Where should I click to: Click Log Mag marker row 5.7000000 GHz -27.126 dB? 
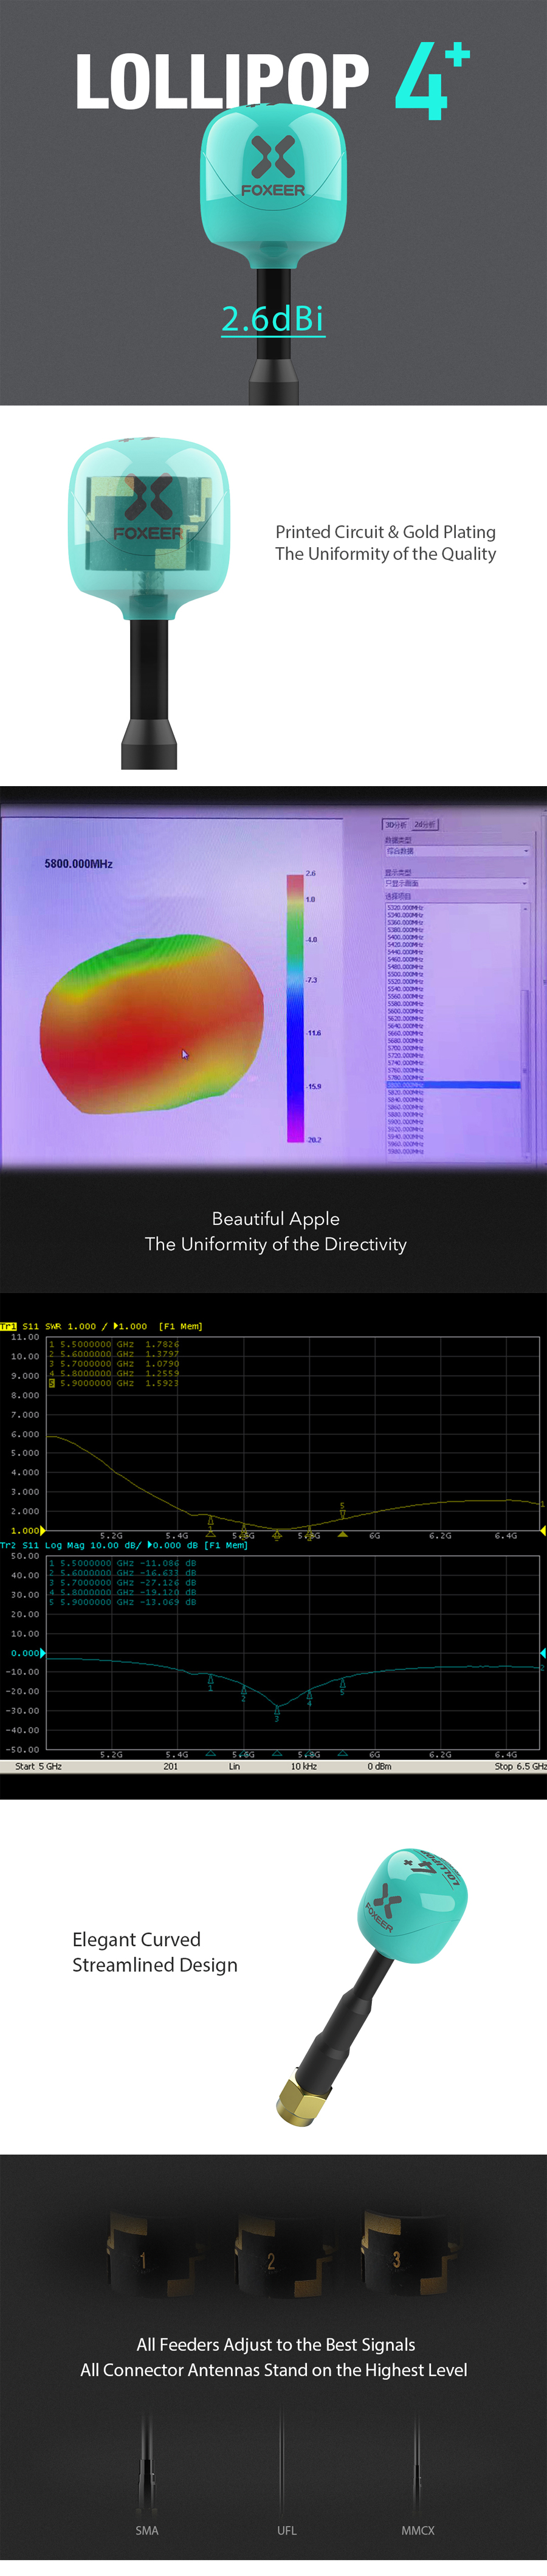122,1583
